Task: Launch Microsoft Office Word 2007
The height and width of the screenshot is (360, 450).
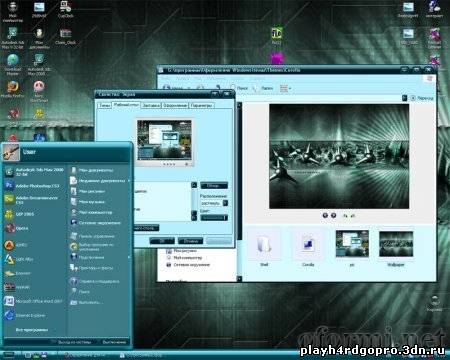Action: coord(34,301)
